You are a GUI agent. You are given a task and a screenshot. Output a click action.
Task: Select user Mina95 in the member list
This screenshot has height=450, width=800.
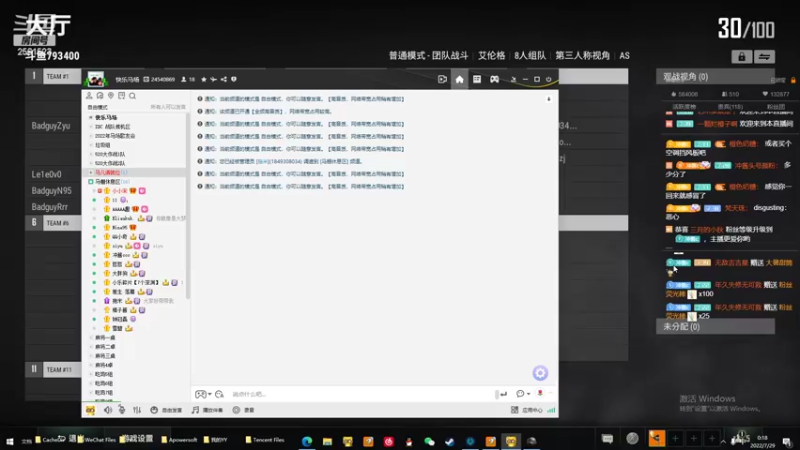tap(120, 228)
